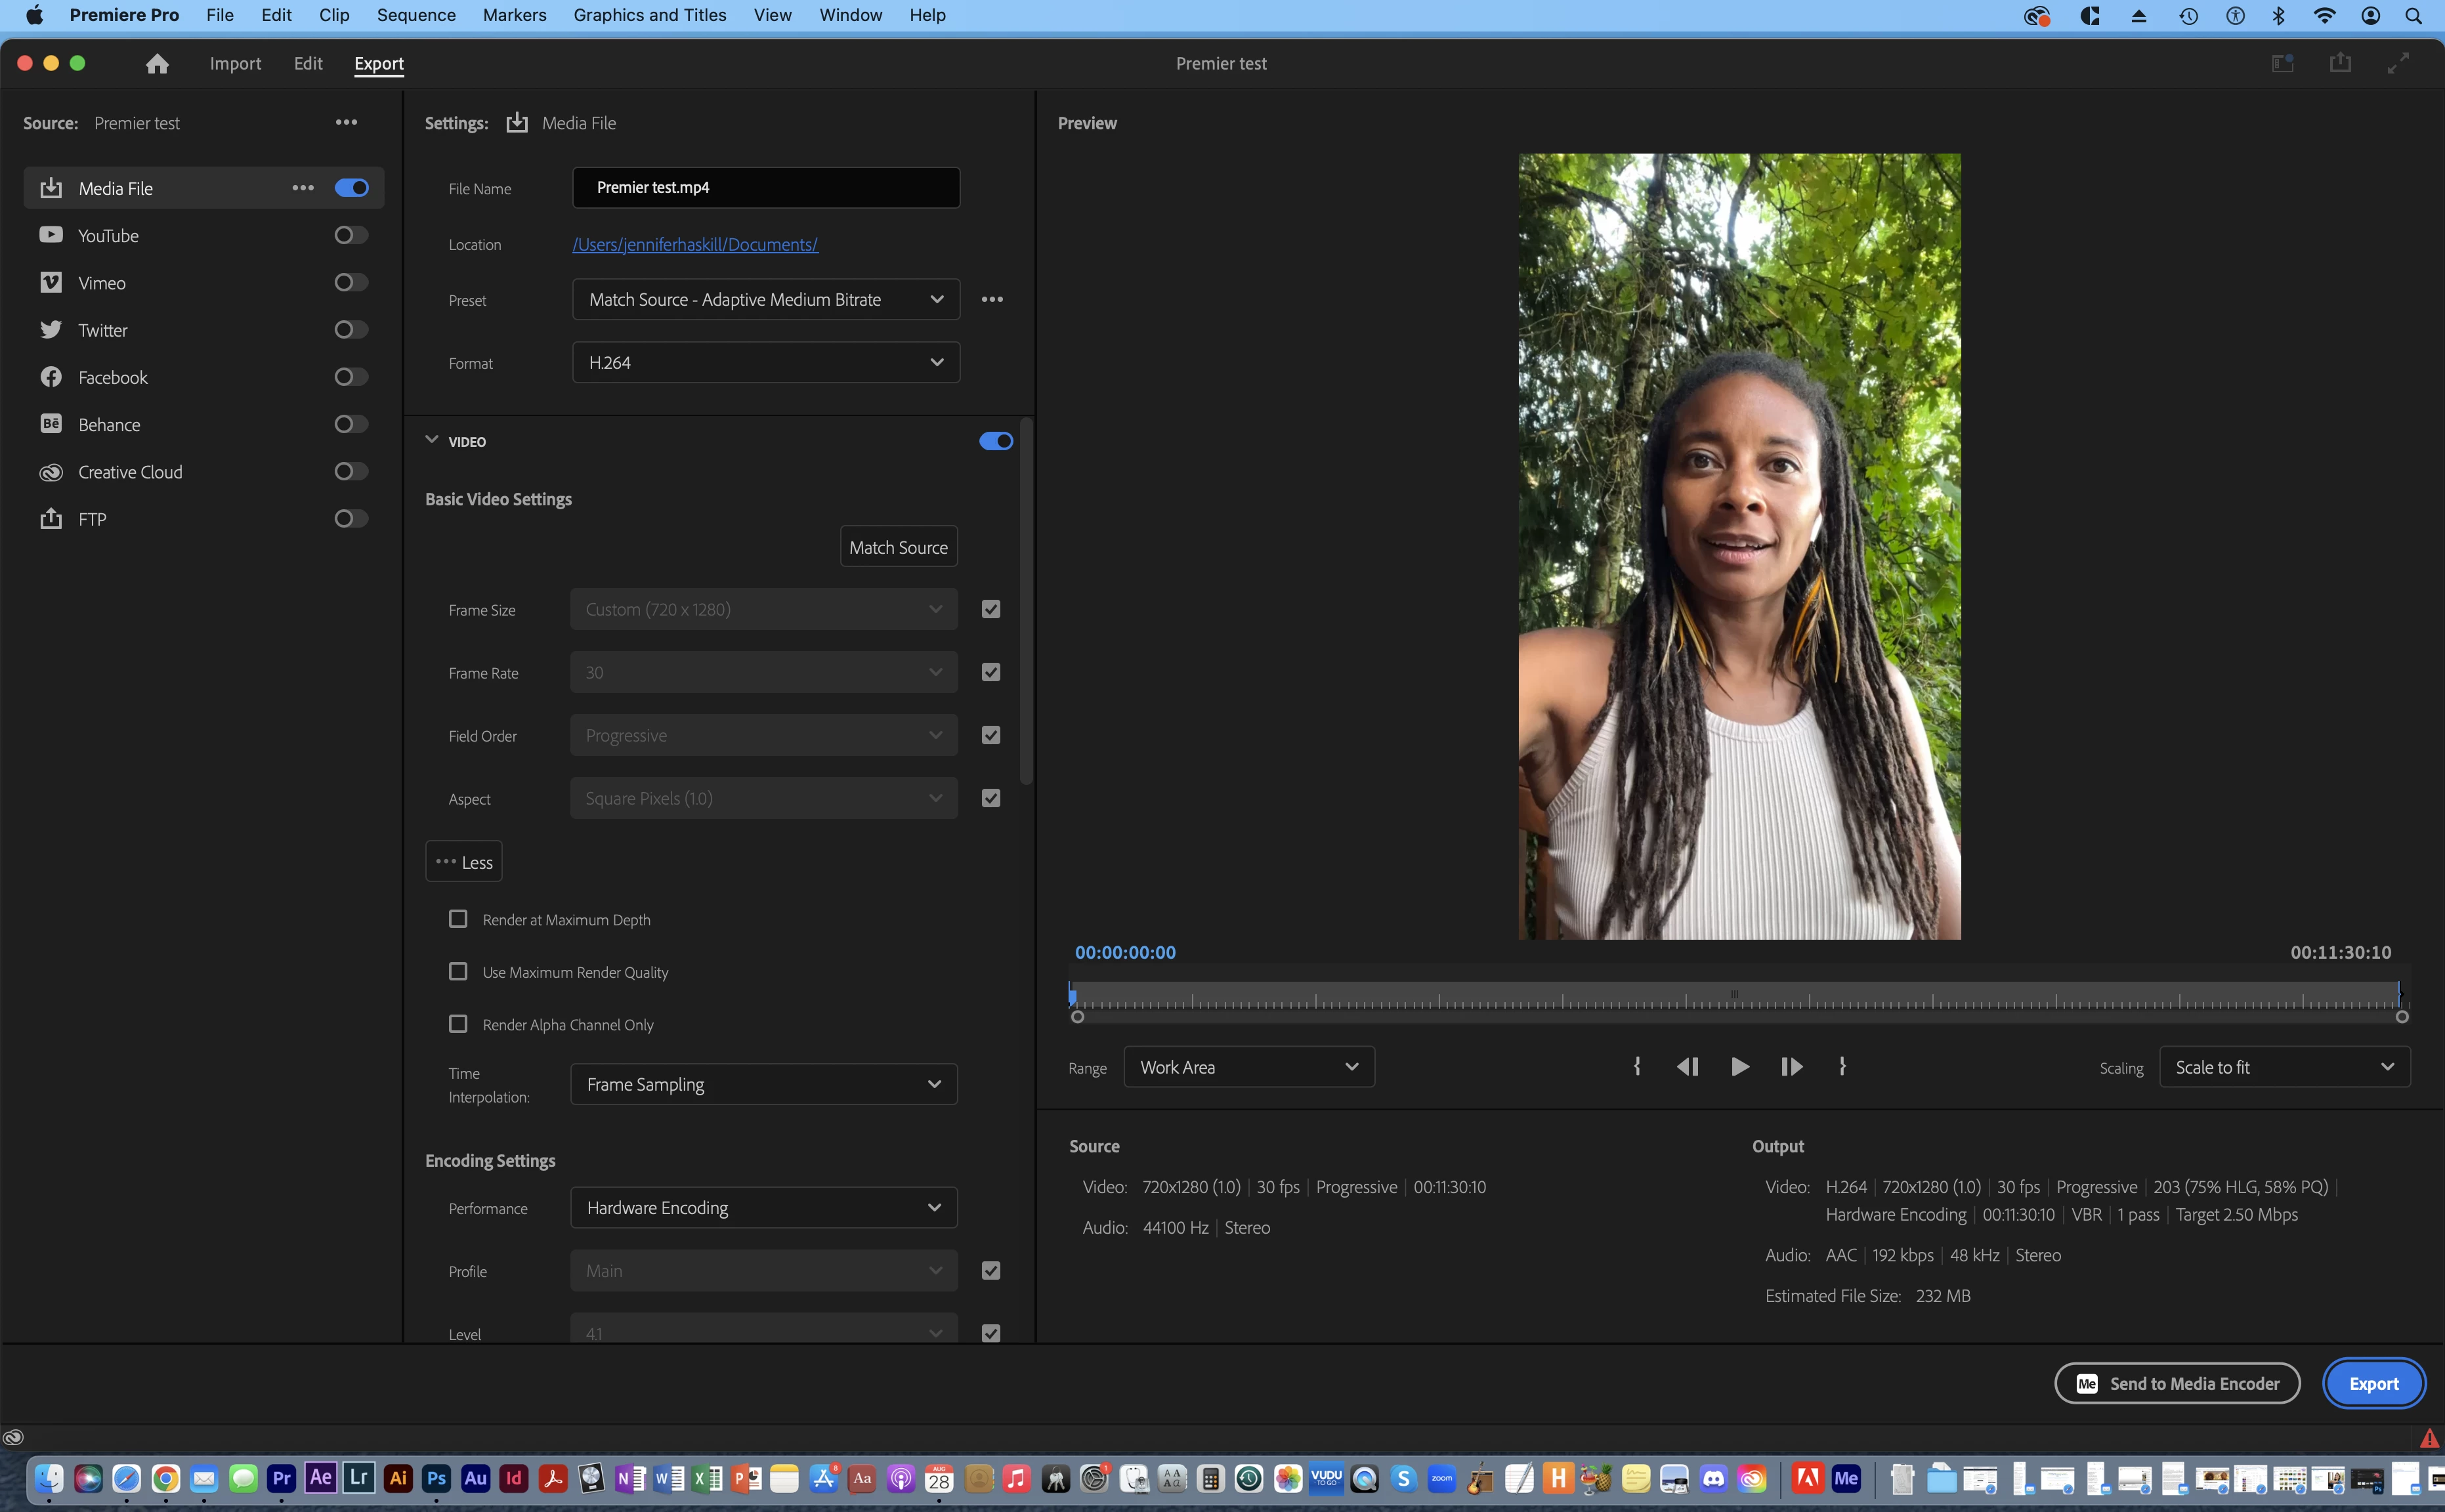Image resolution: width=2445 pixels, height=1512 pixels.
Task: Open the Sequence menu in menu bar
Action: (x=416, y=15)
